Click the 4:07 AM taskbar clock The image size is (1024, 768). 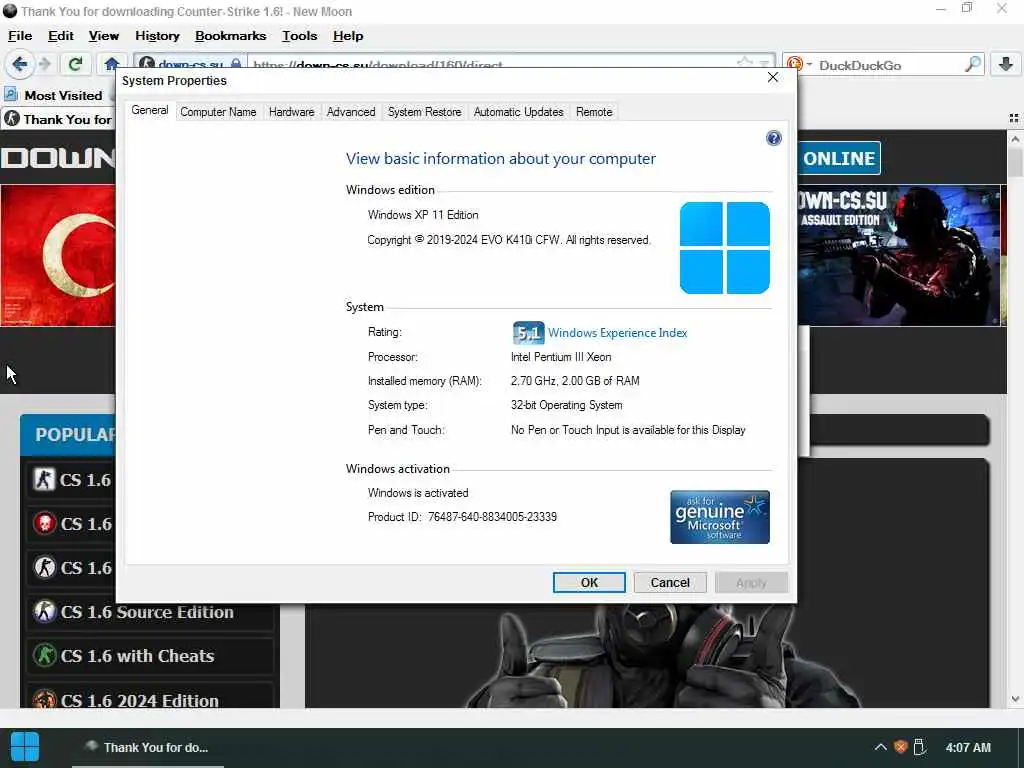click(968, 747)
